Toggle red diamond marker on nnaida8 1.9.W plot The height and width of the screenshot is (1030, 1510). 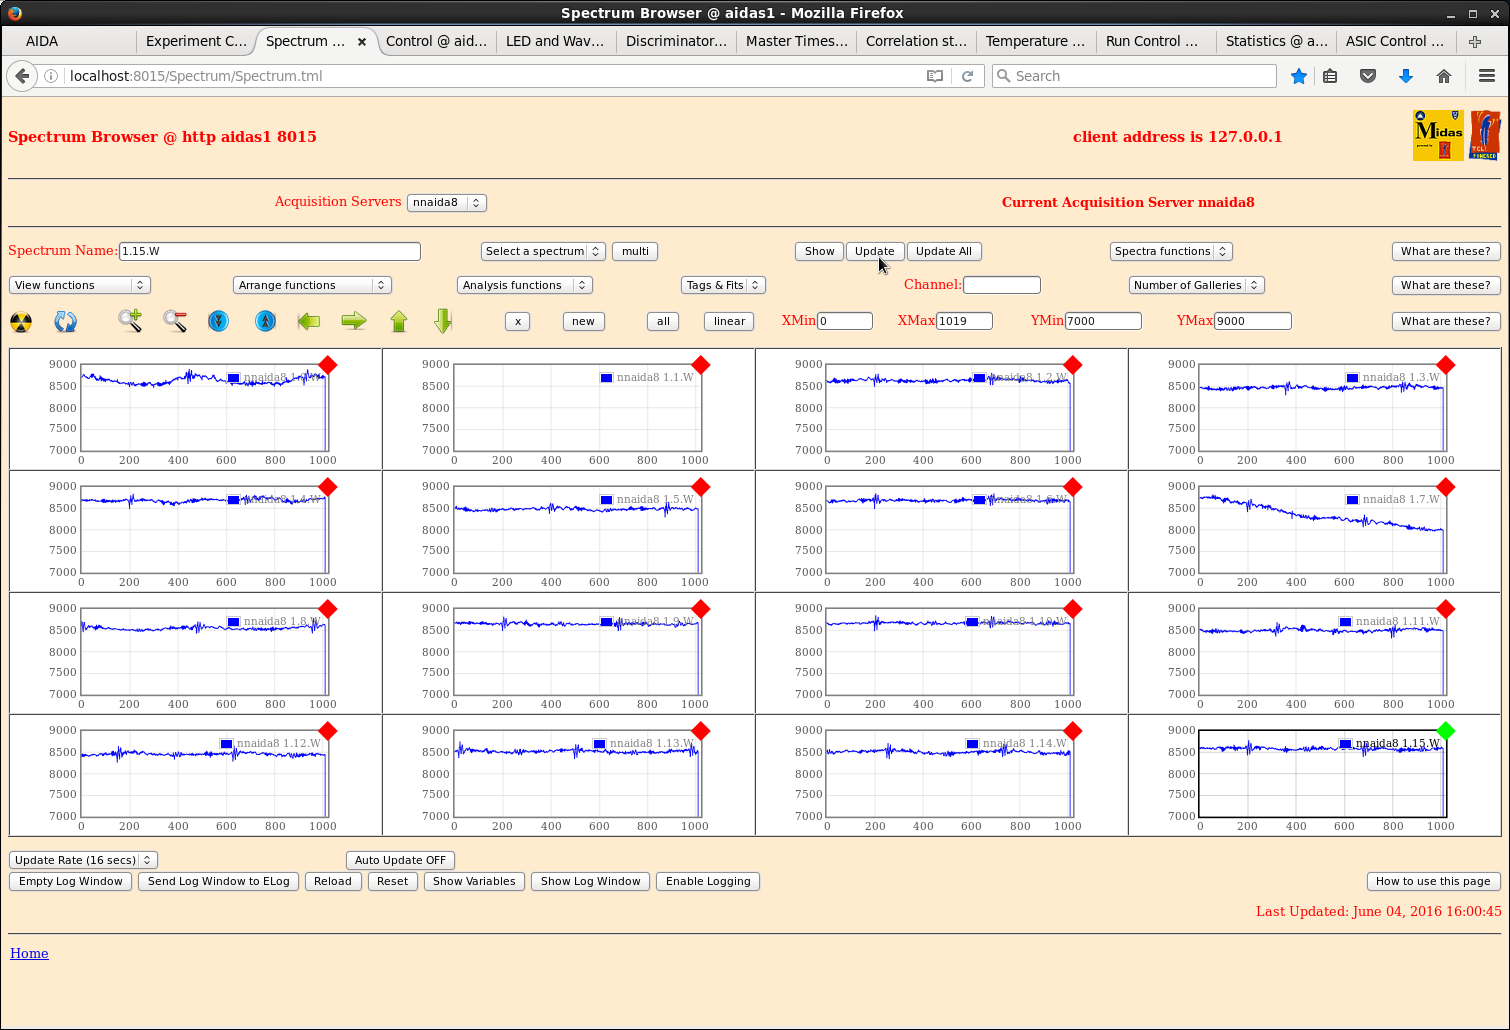coord(701,609)
